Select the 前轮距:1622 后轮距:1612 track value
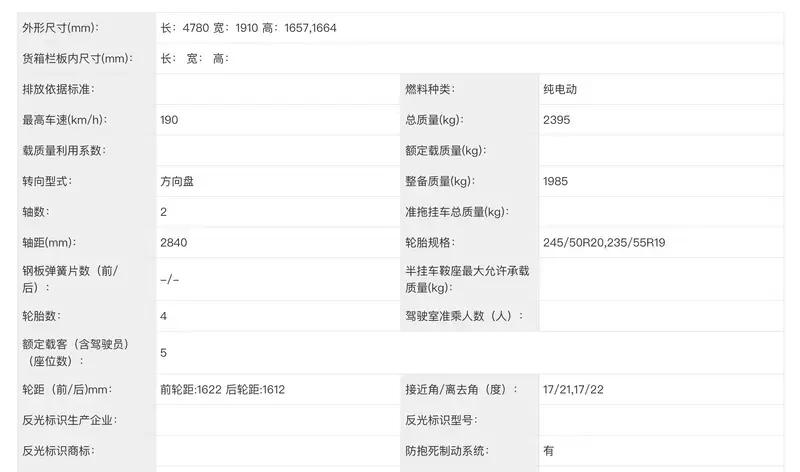Viewport: 800px width, 472px height. click(222, 389)
